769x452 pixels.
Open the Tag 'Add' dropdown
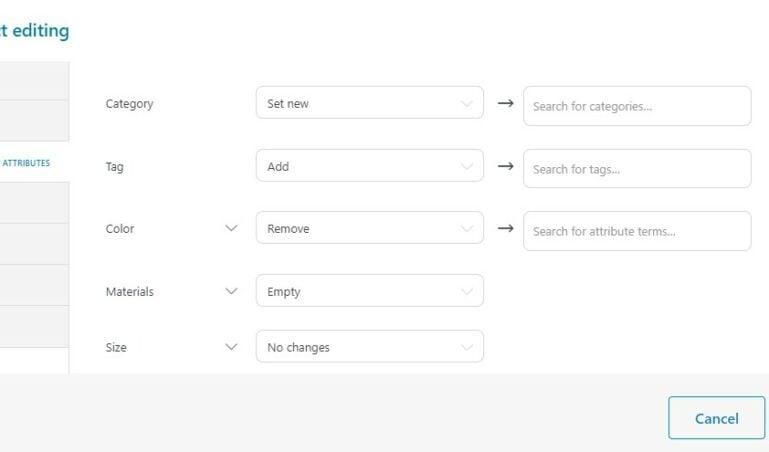(370, 166)
